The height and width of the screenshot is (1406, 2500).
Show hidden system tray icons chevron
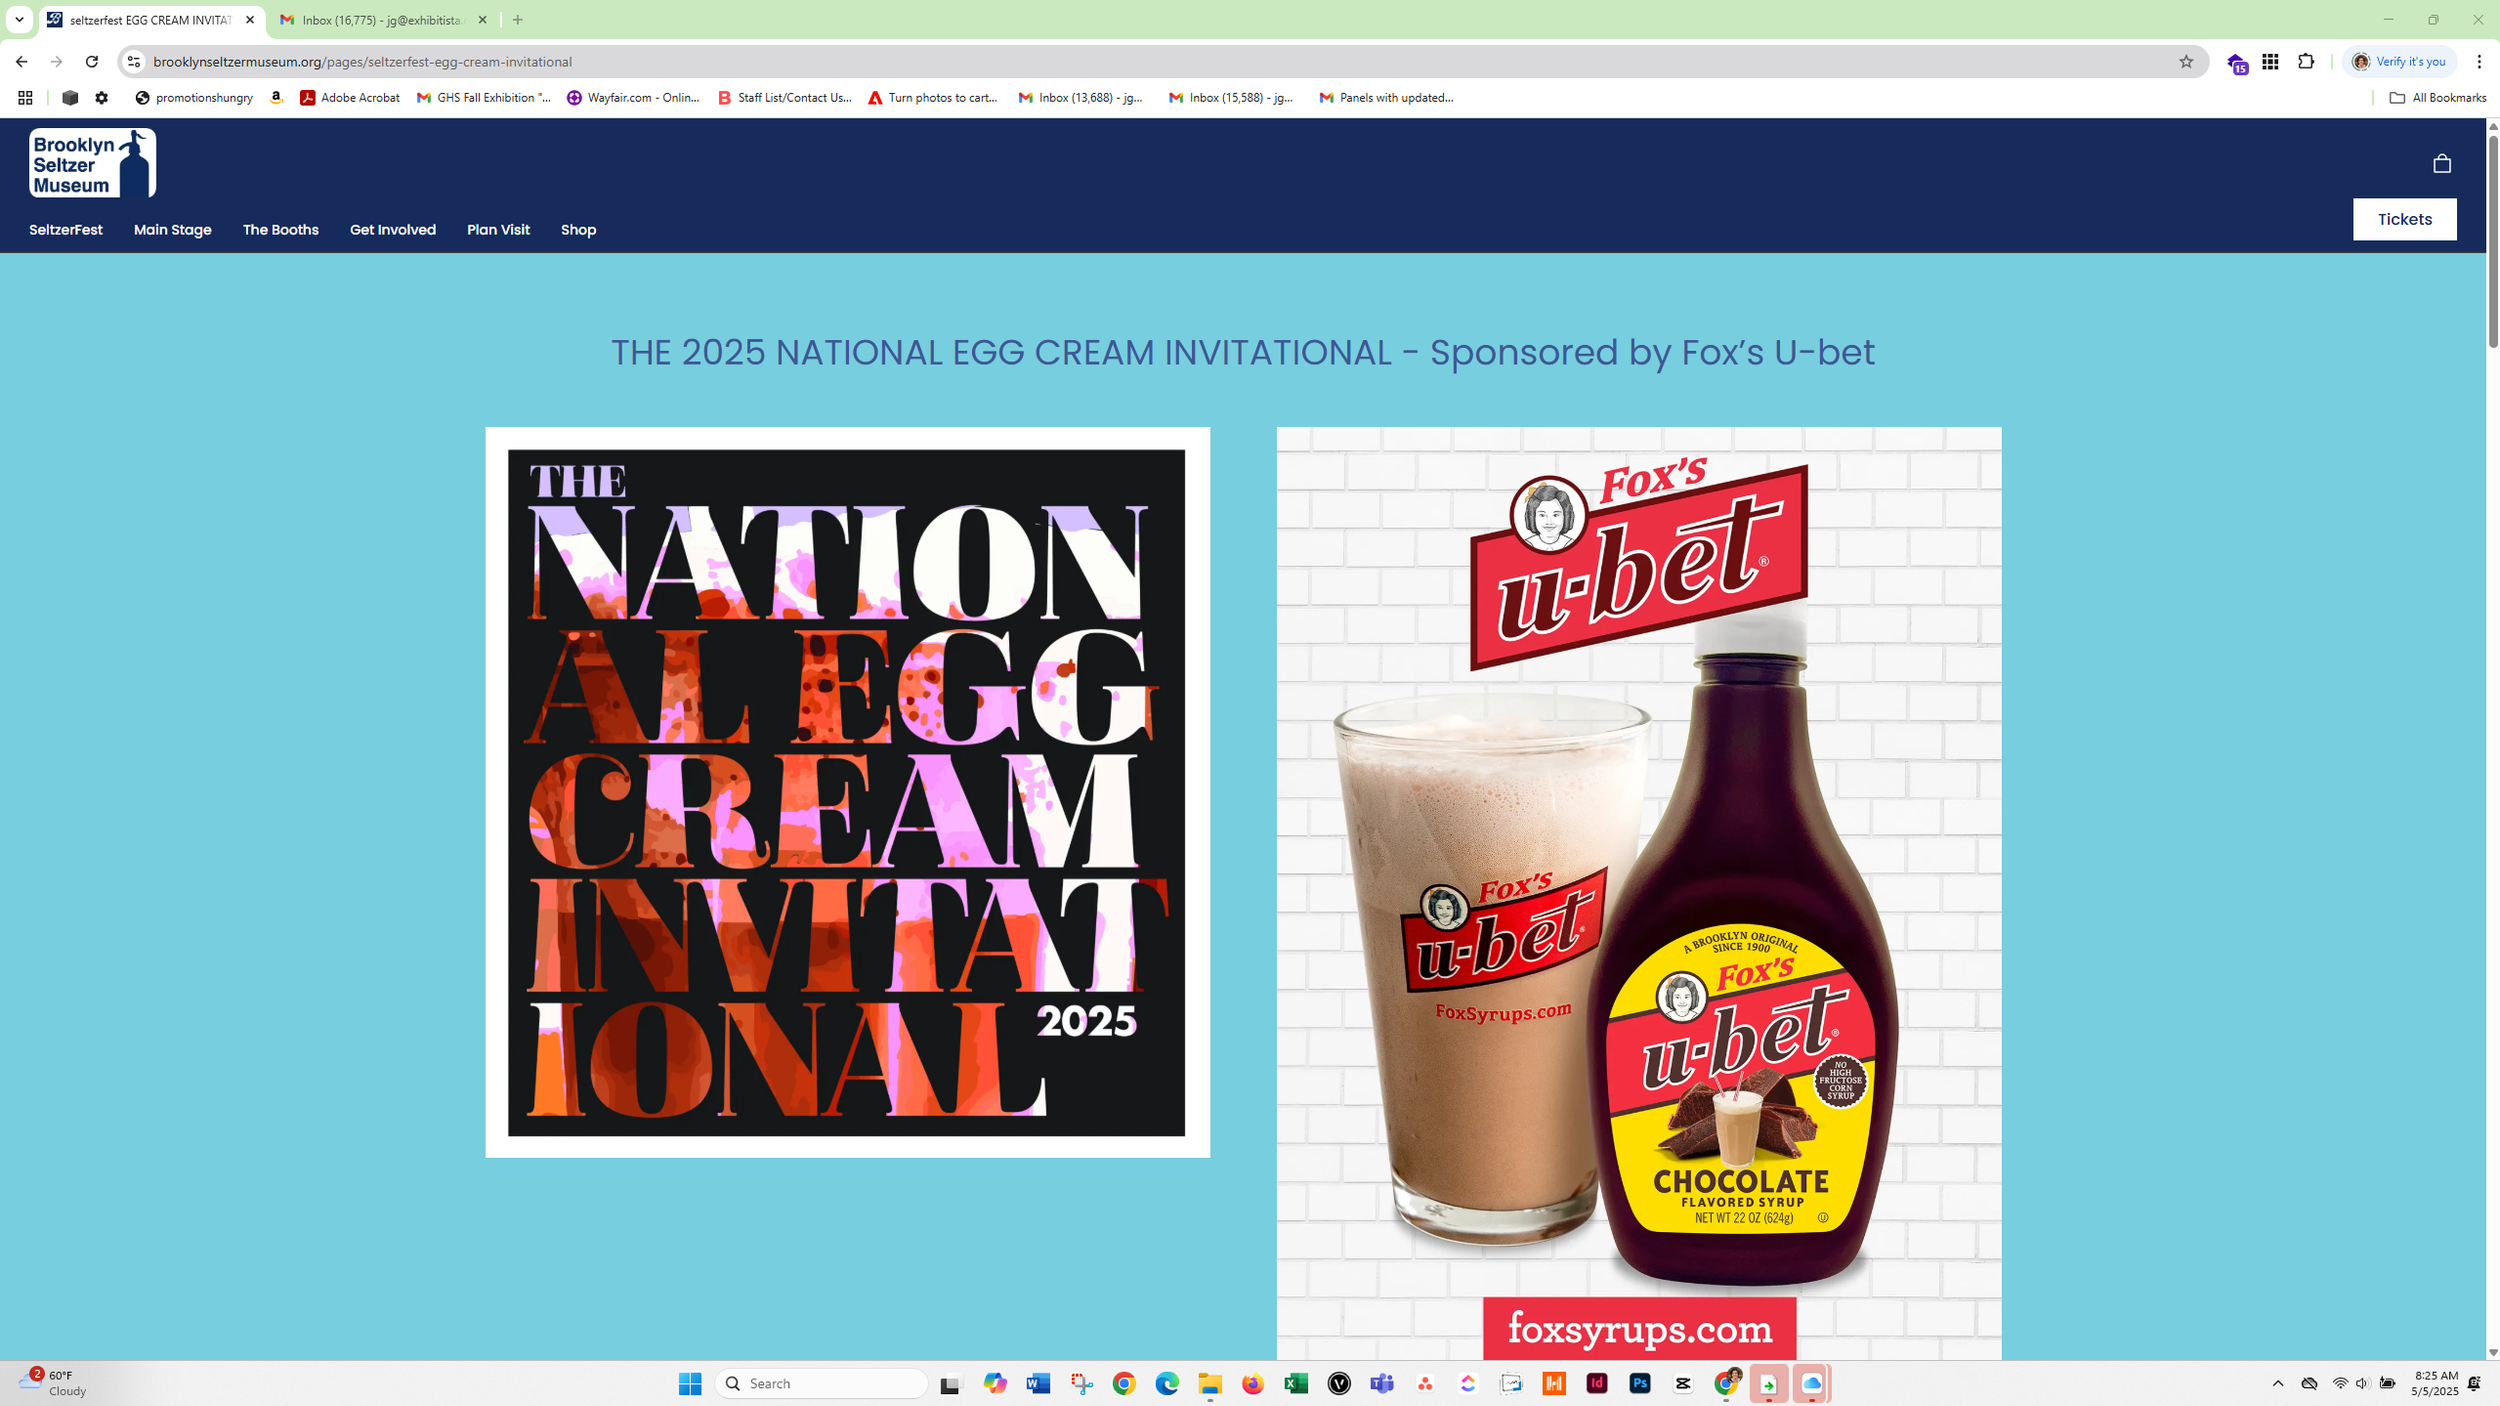coord(2278,1383)
